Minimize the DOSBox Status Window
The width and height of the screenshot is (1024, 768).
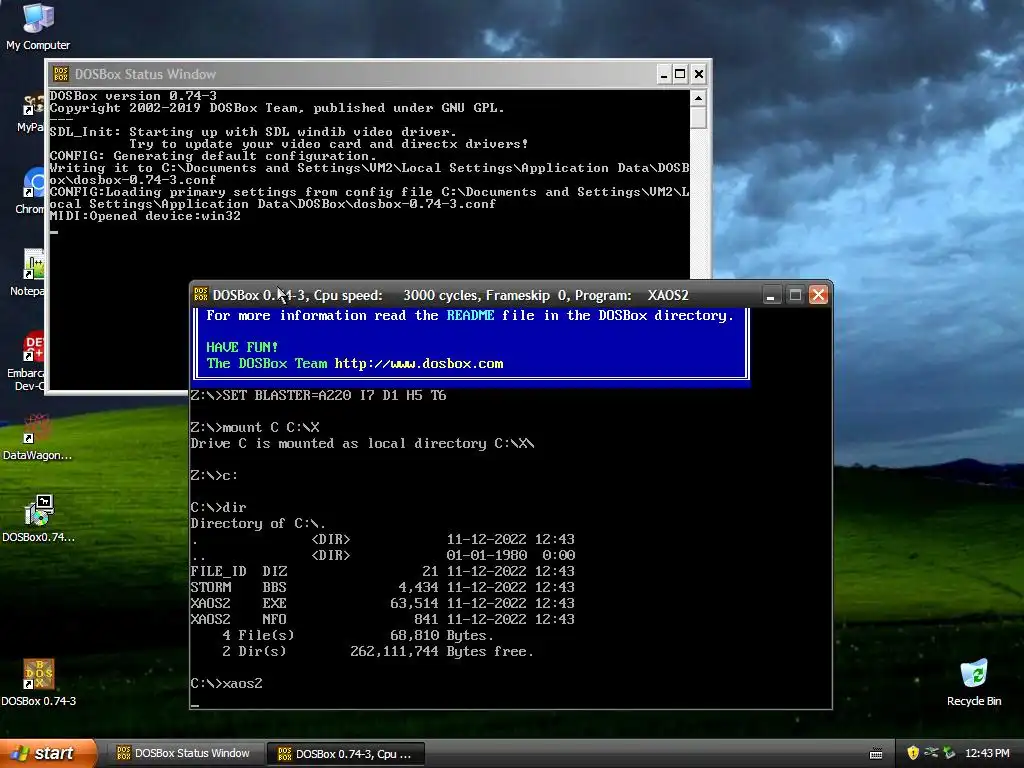663,74
